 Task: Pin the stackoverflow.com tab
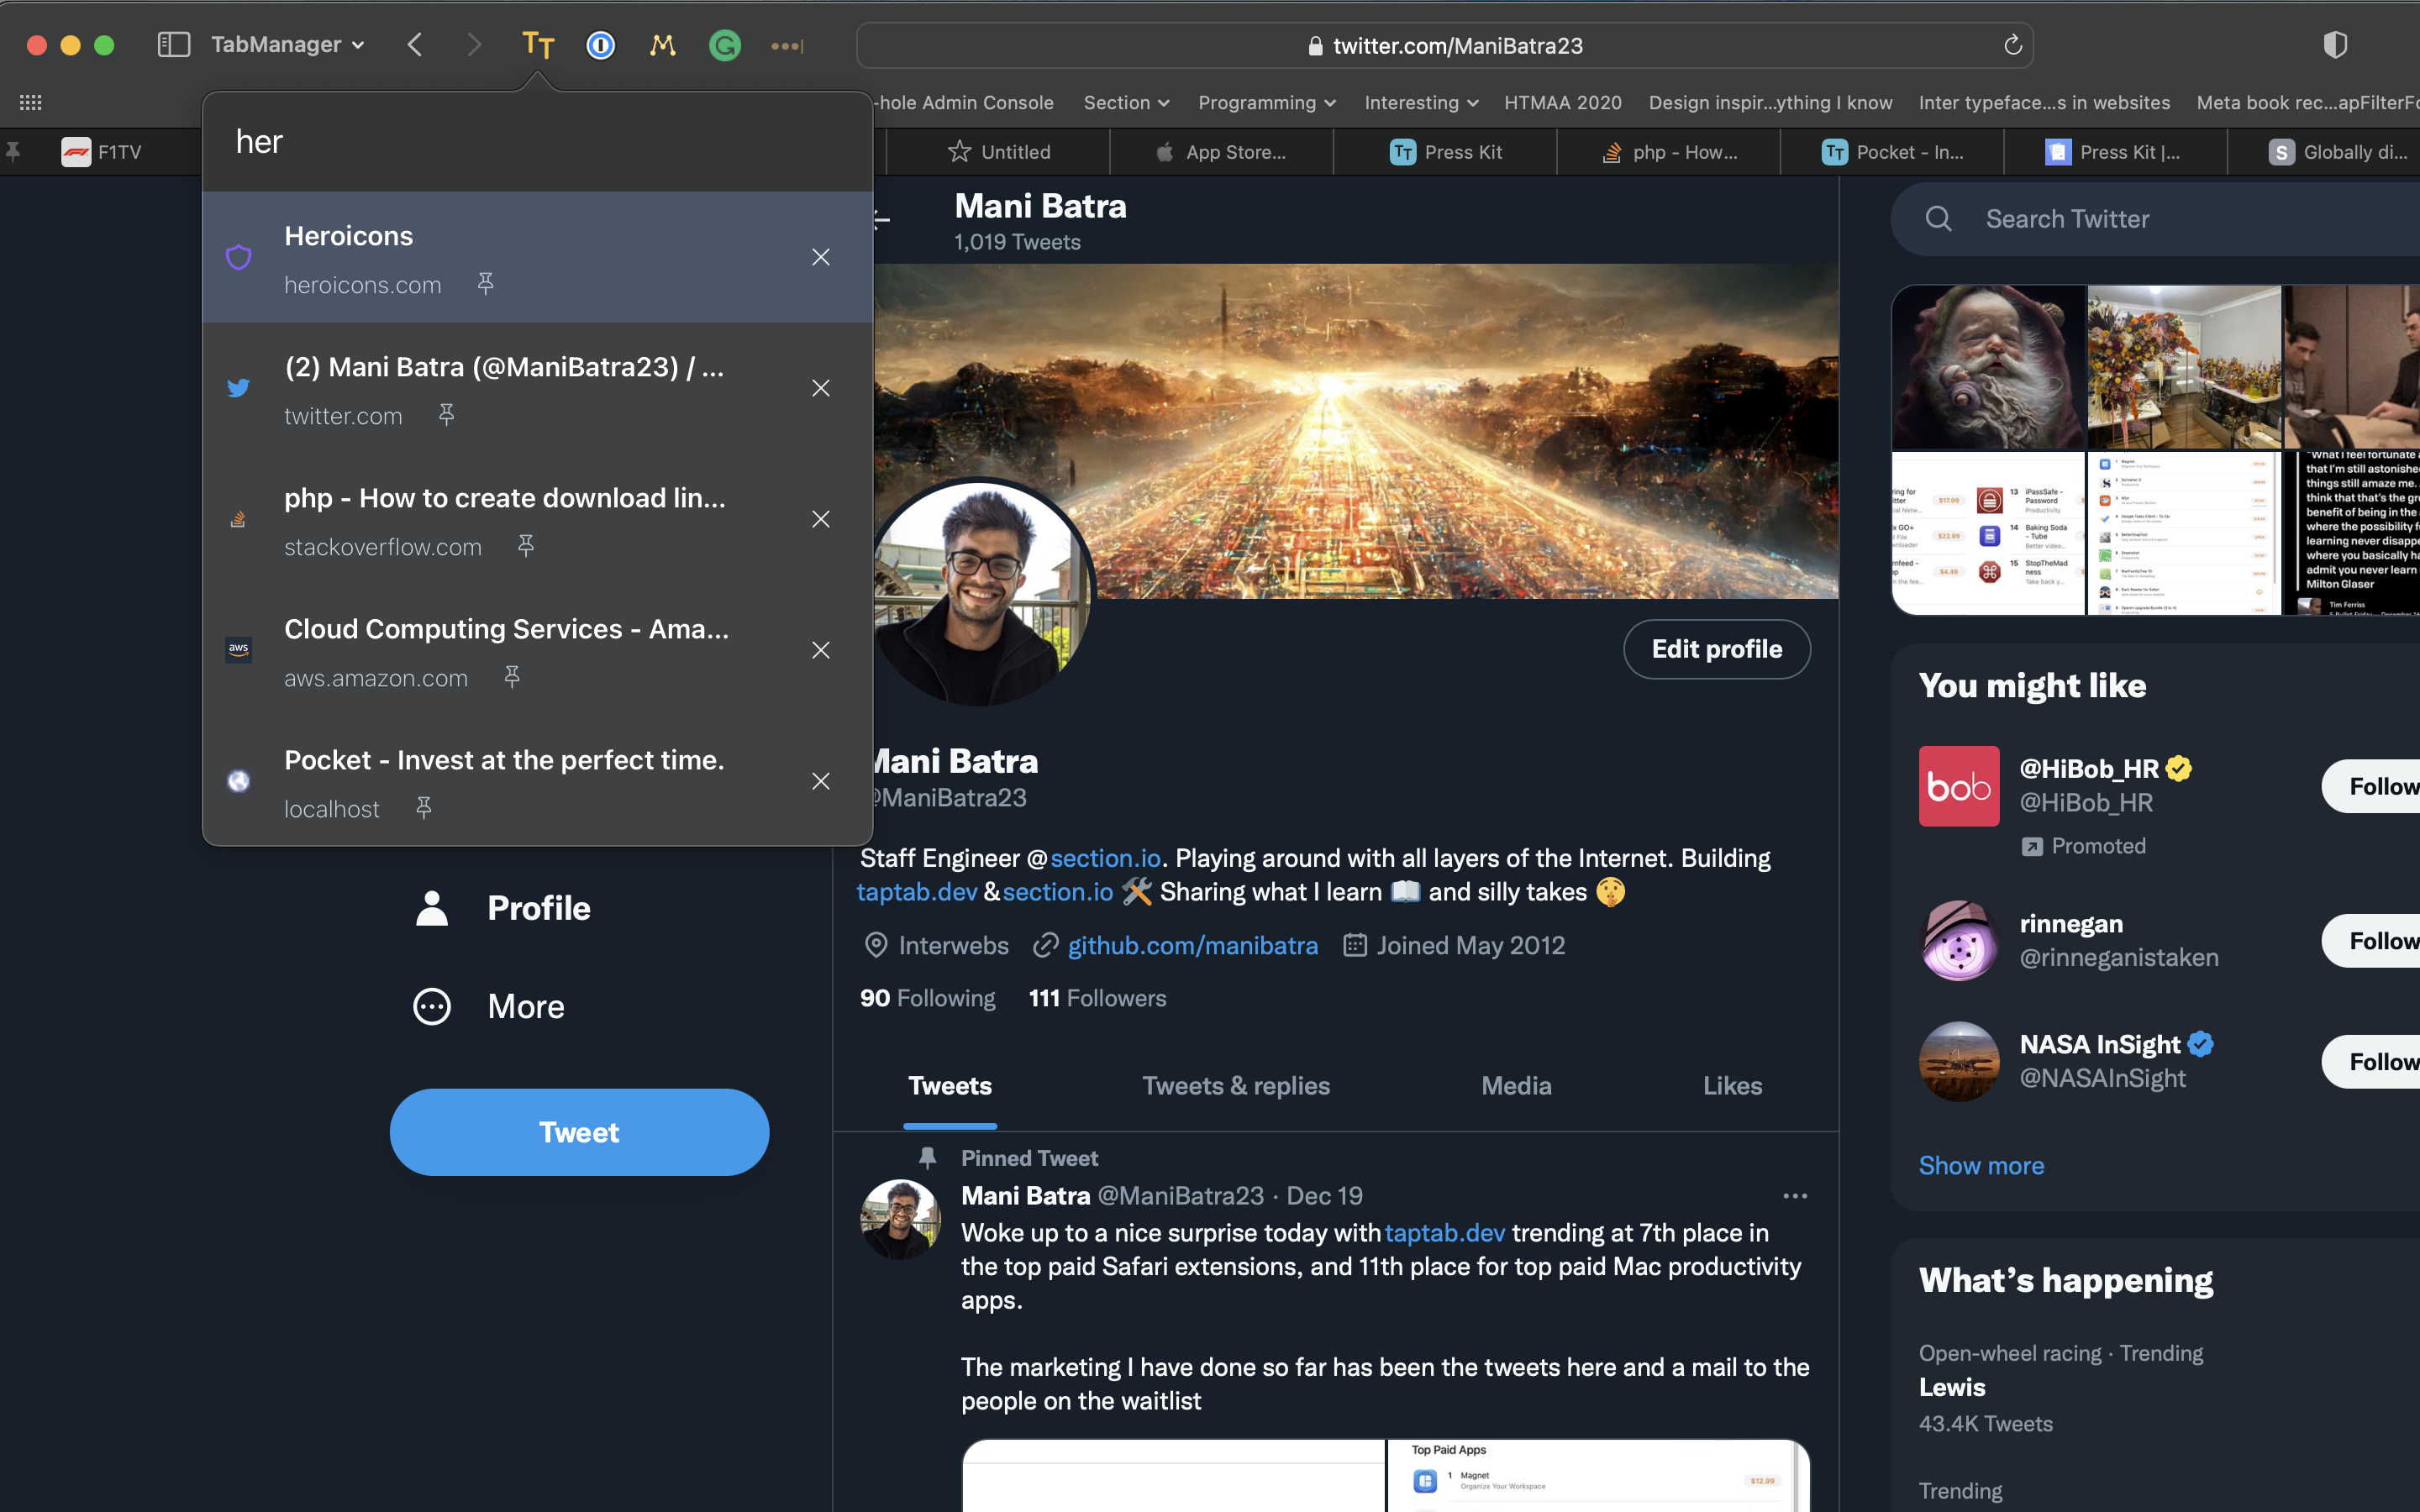[x=526, y=546]
